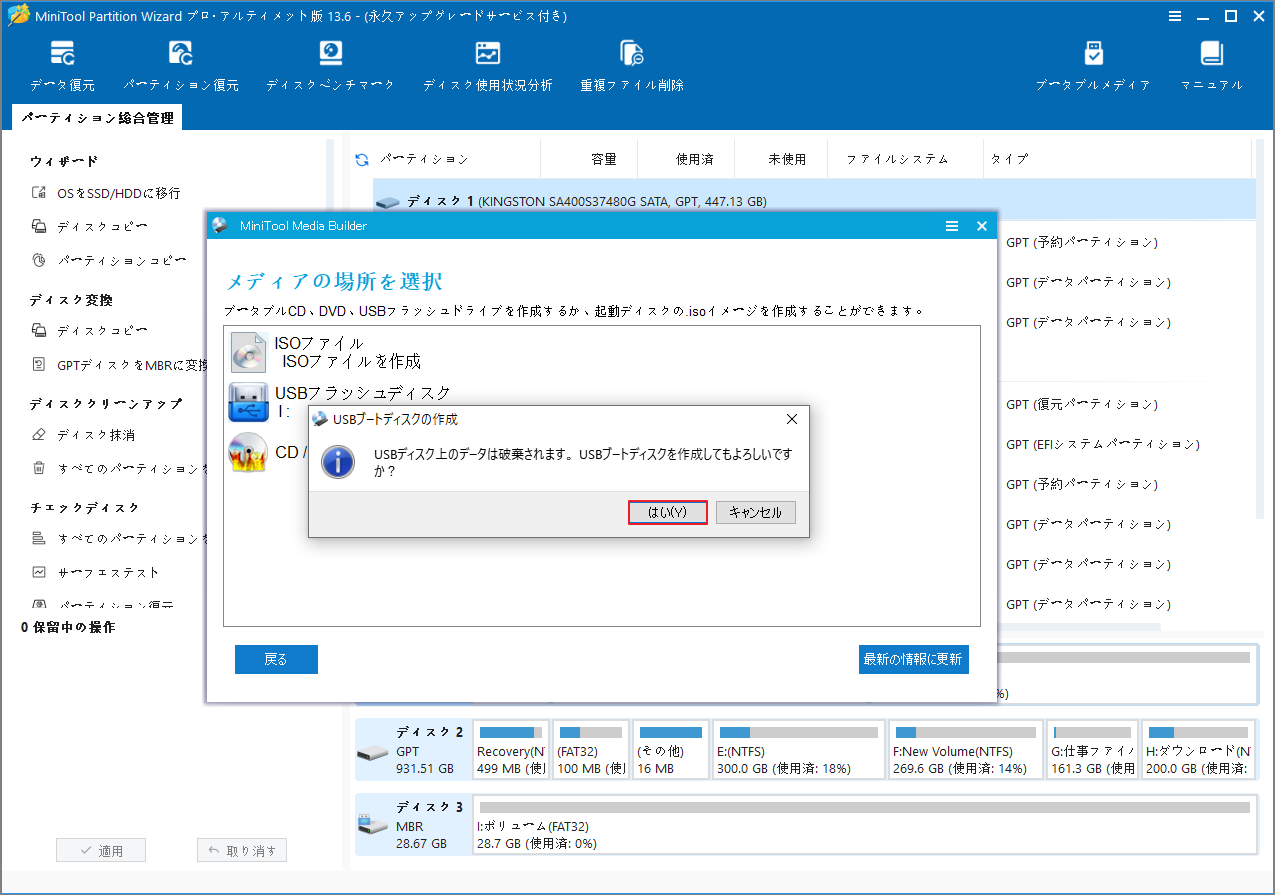The height and width of the screenshot is (895, 1275).
Task: Click the サーフェステスト icon in sidebar
Action: tap(39, 572)
